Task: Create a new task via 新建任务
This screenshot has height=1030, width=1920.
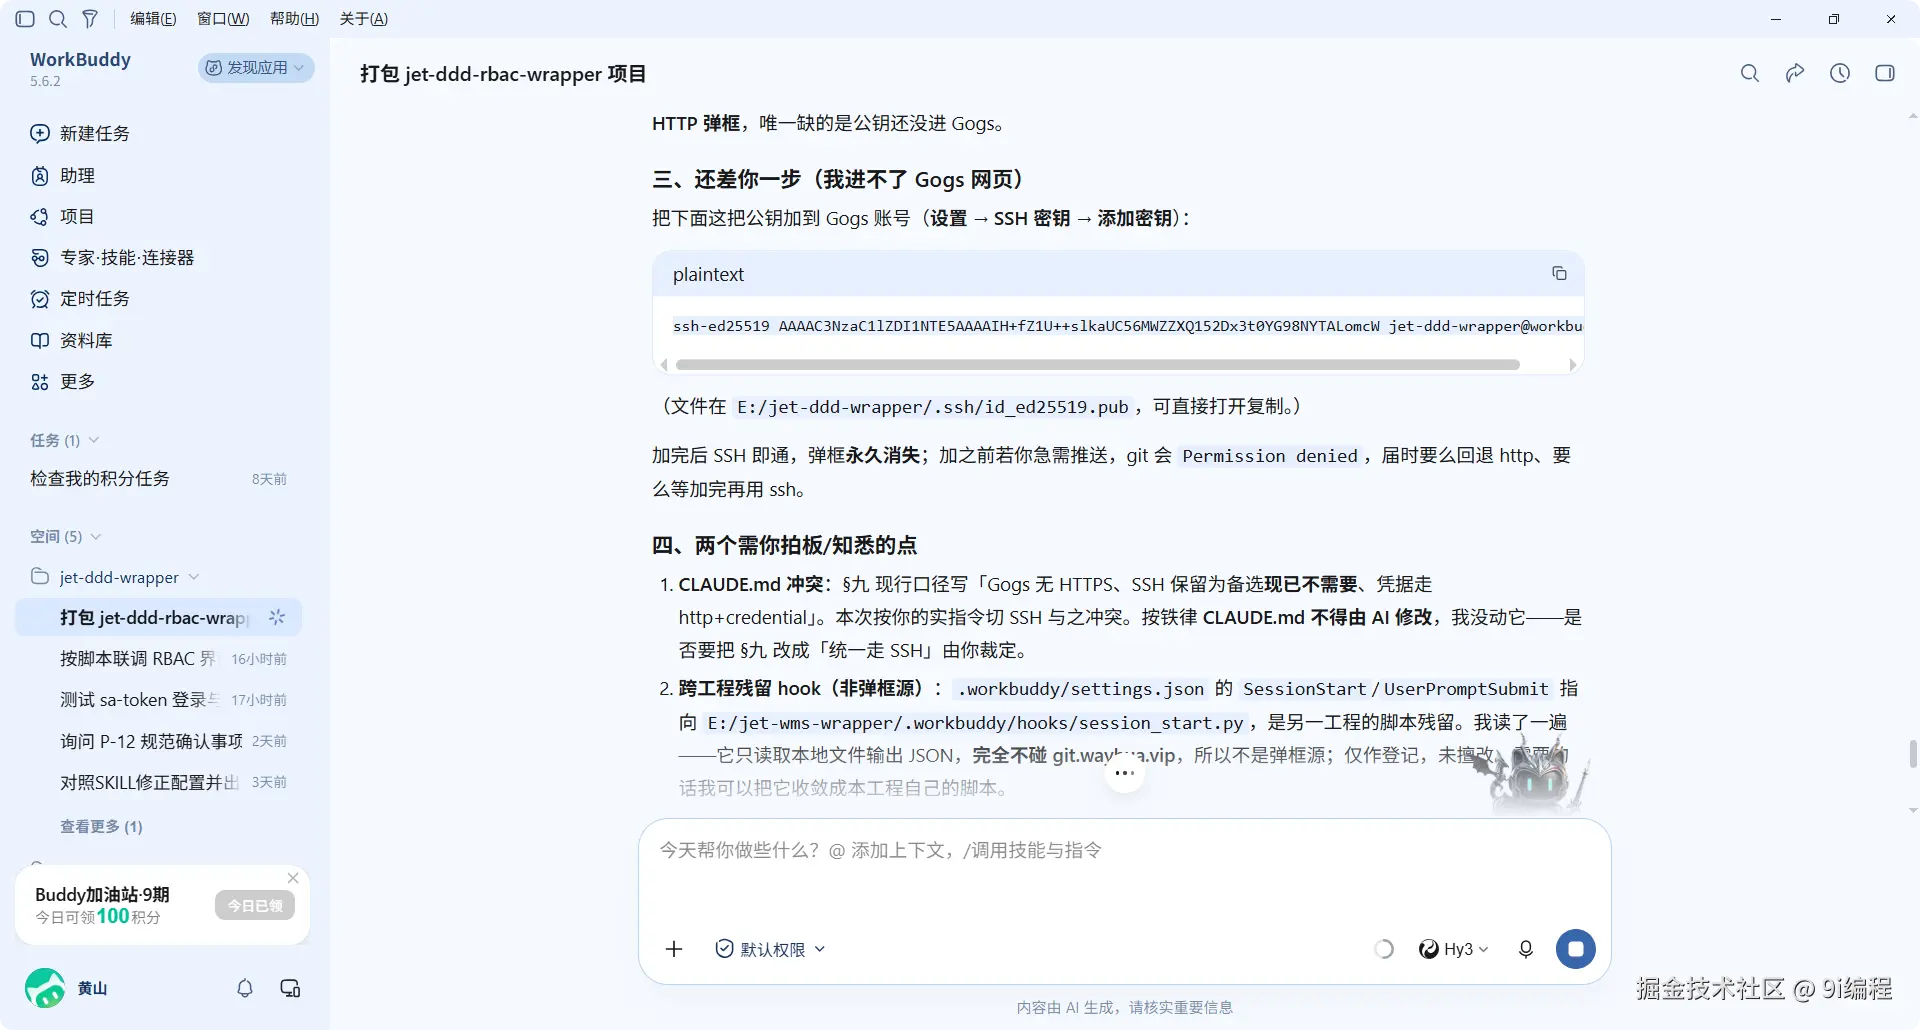Action: 80,134
